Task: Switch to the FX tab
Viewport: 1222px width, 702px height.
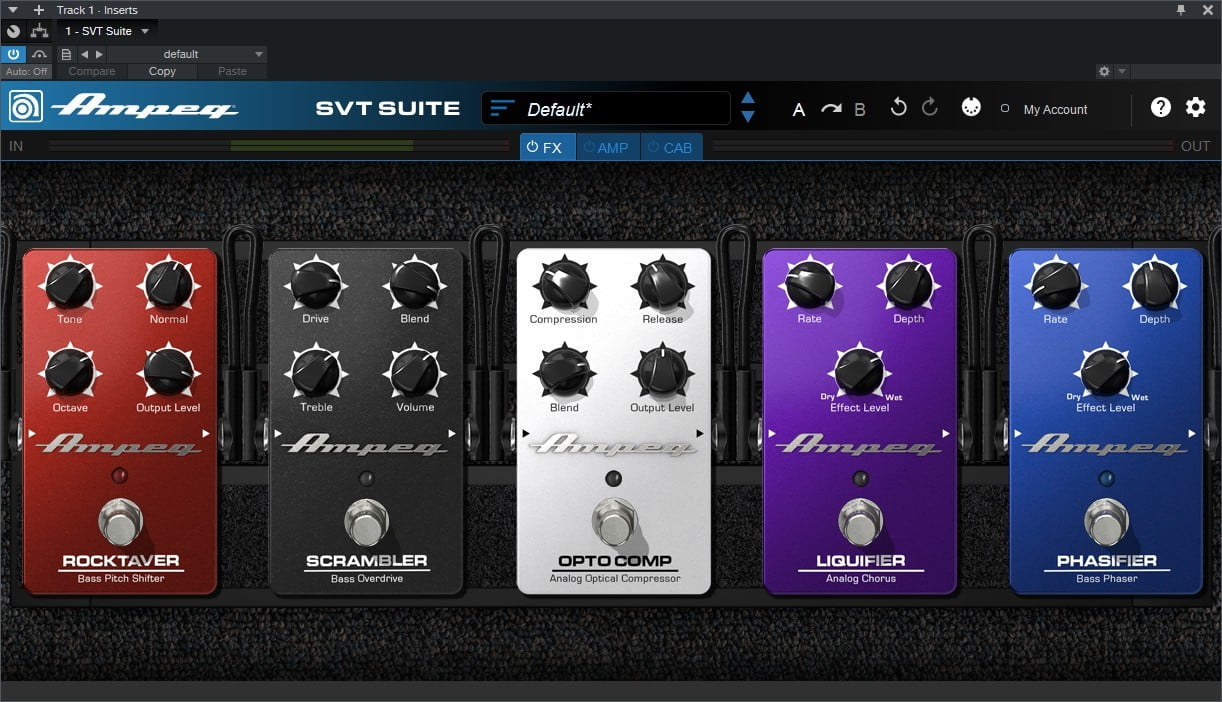Action: pos(548,147)
